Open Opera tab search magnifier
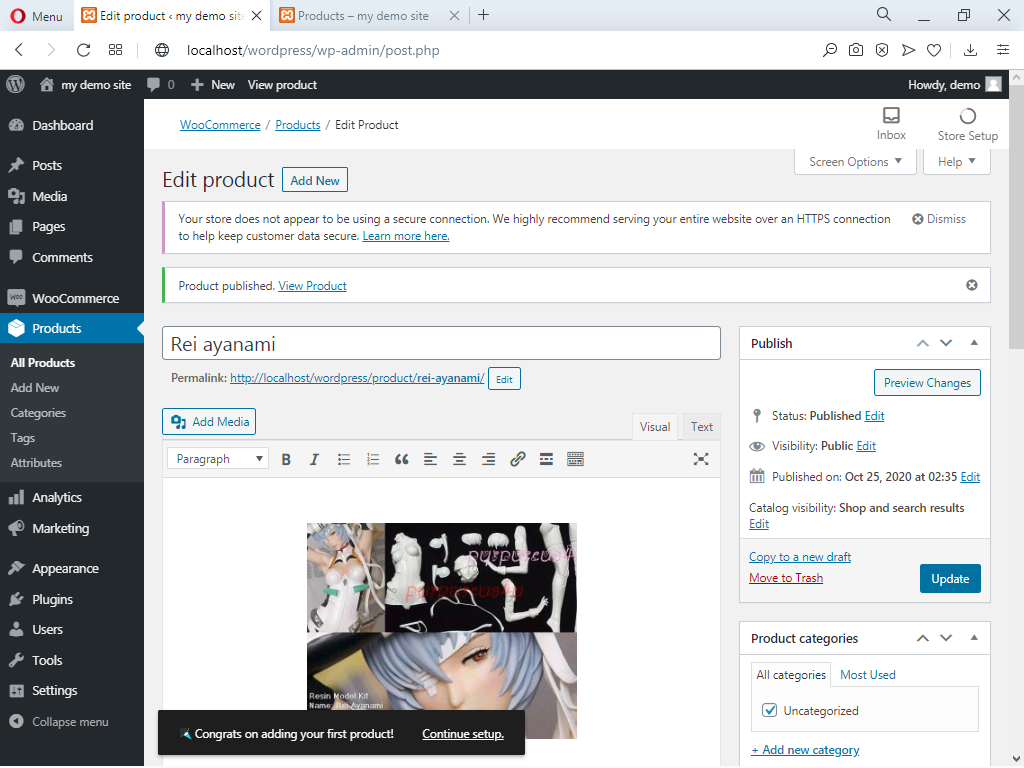 884,14
